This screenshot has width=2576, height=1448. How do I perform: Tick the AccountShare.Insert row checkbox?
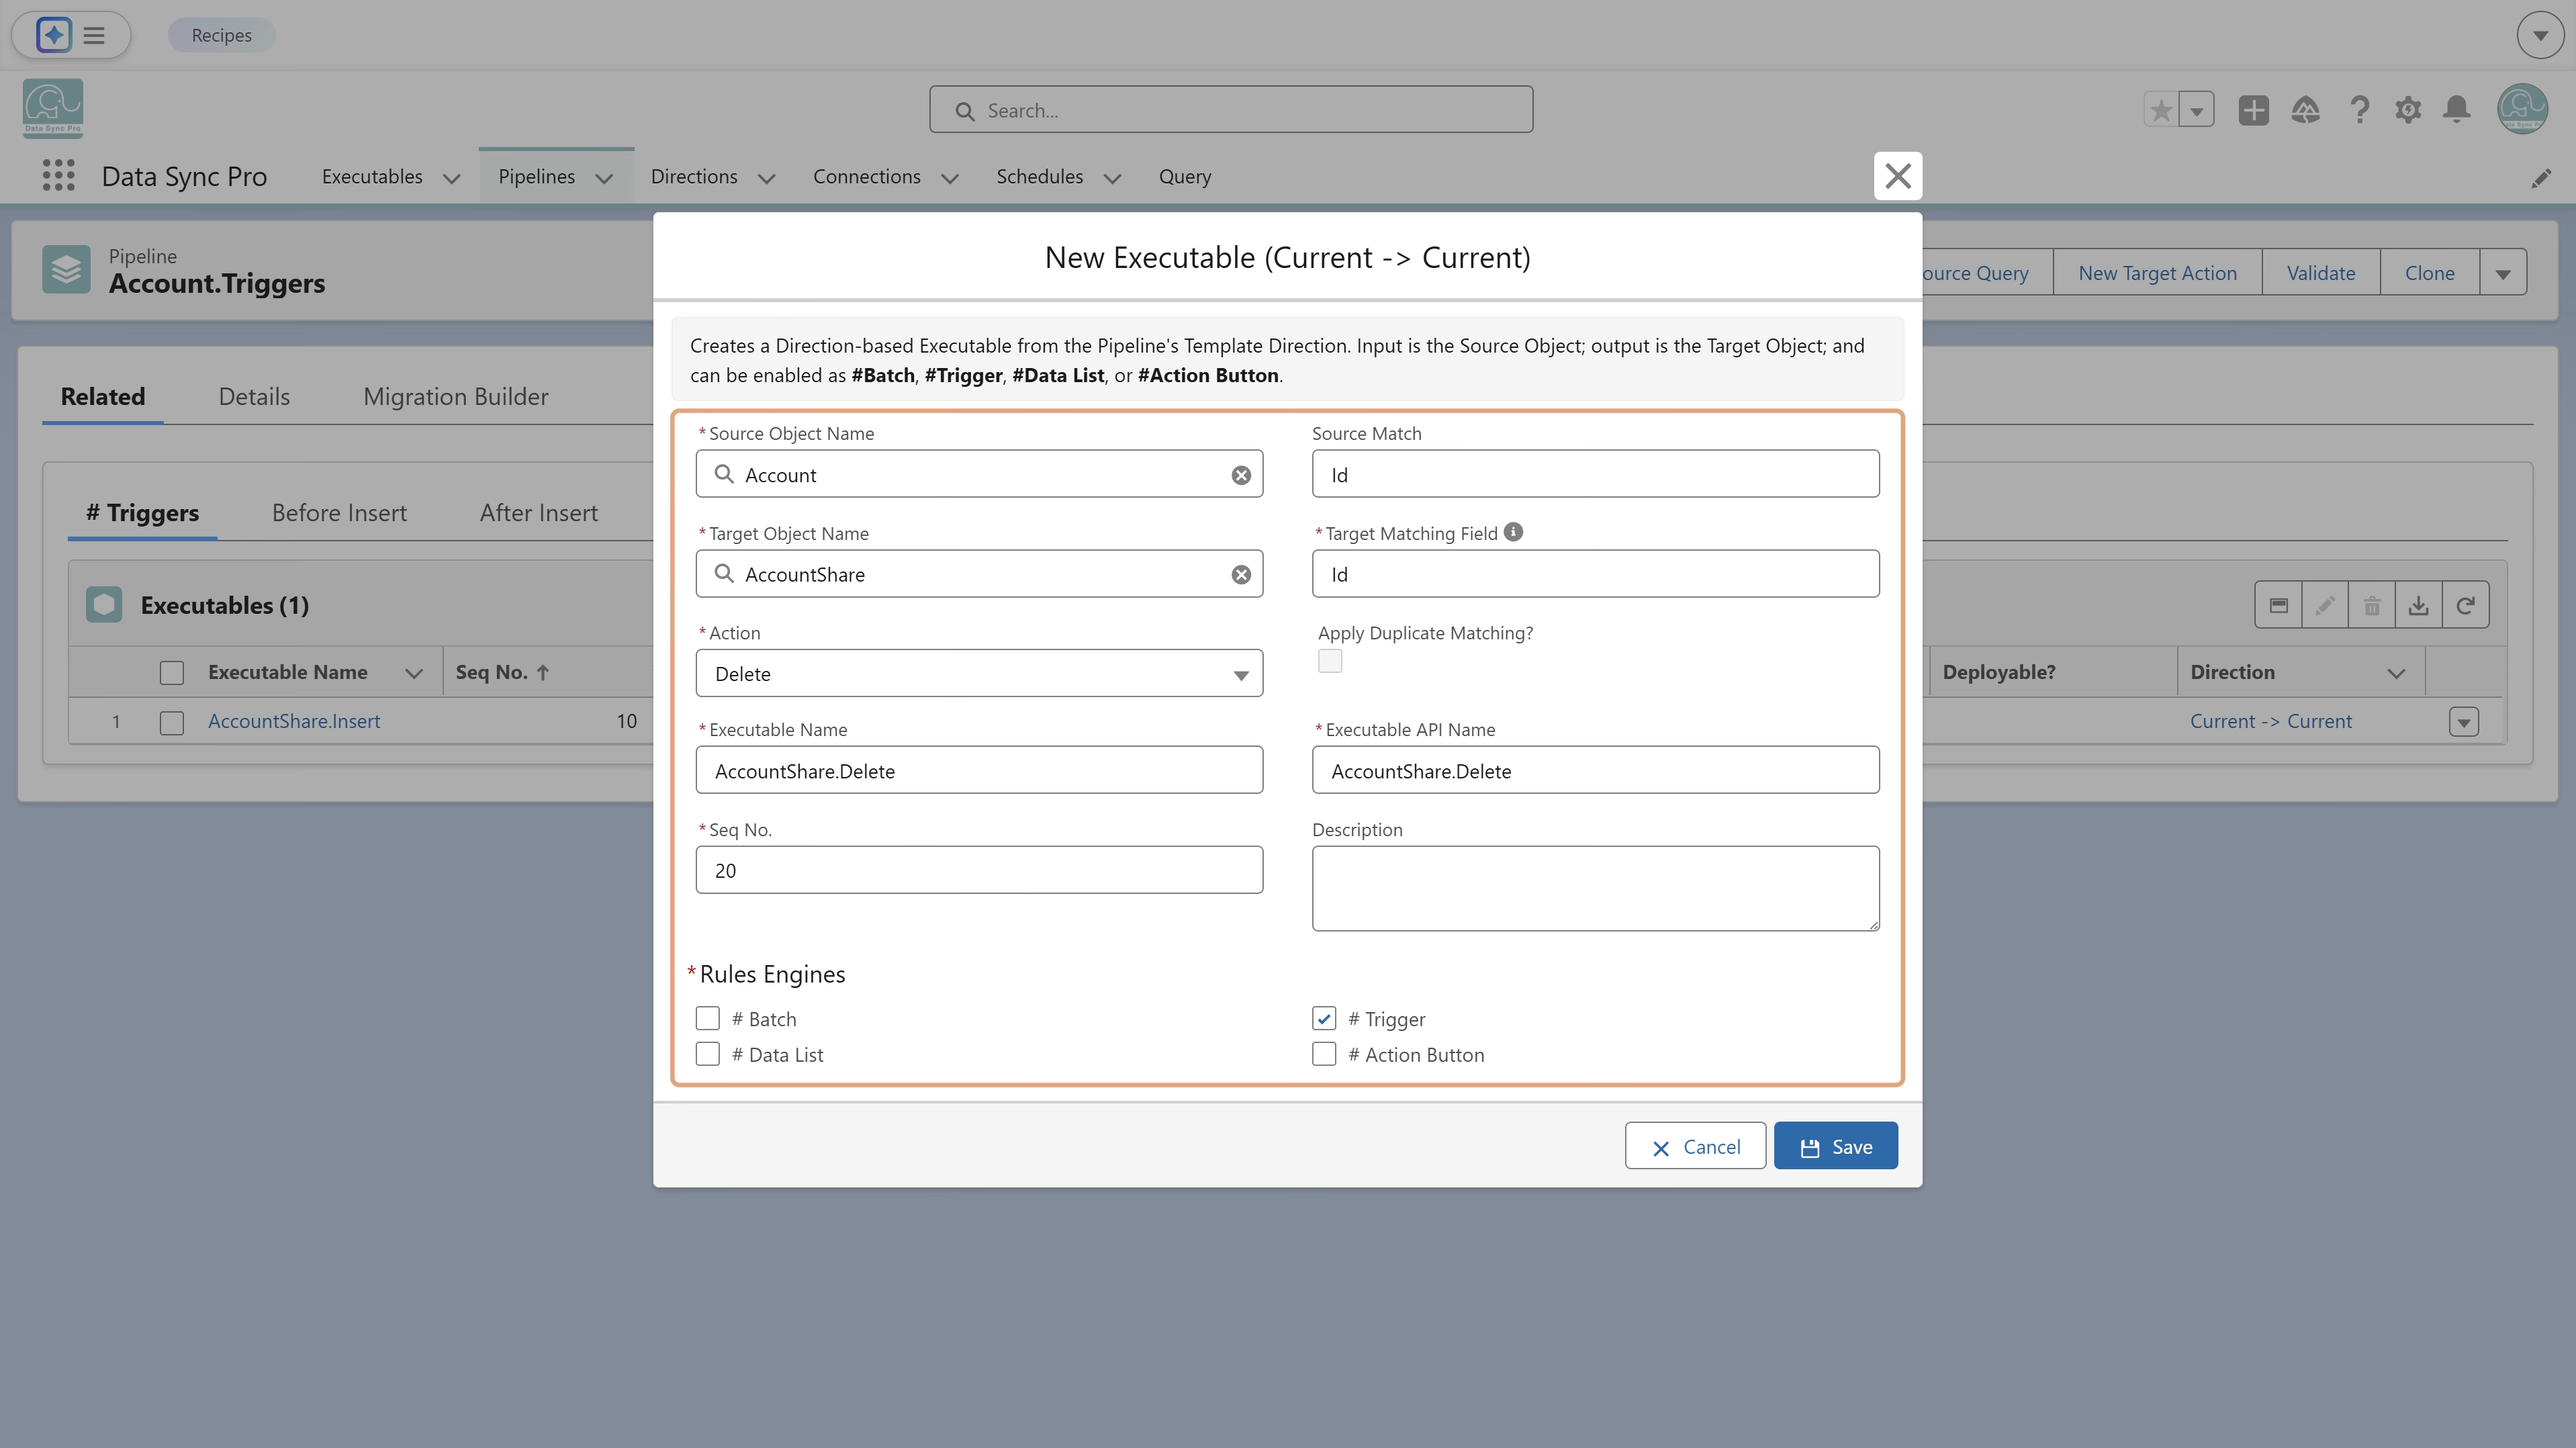(172, 722)
